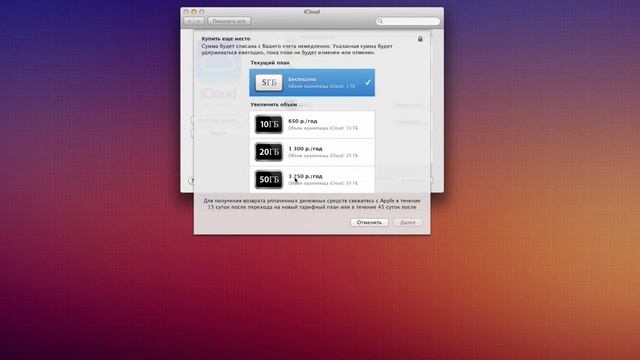Screen dimensions: 640x360
Task: Focus the search field in iCloud window
Action: click(408, 21)
